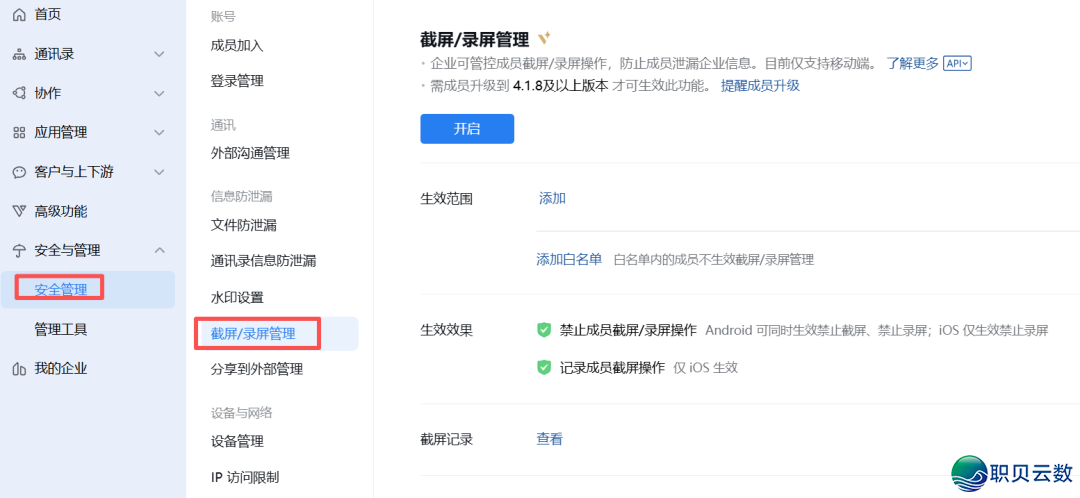The image size is (1080, 498).
Task: Click the App Management (应用管理) grid icon
Action: (x=19, y=132)
